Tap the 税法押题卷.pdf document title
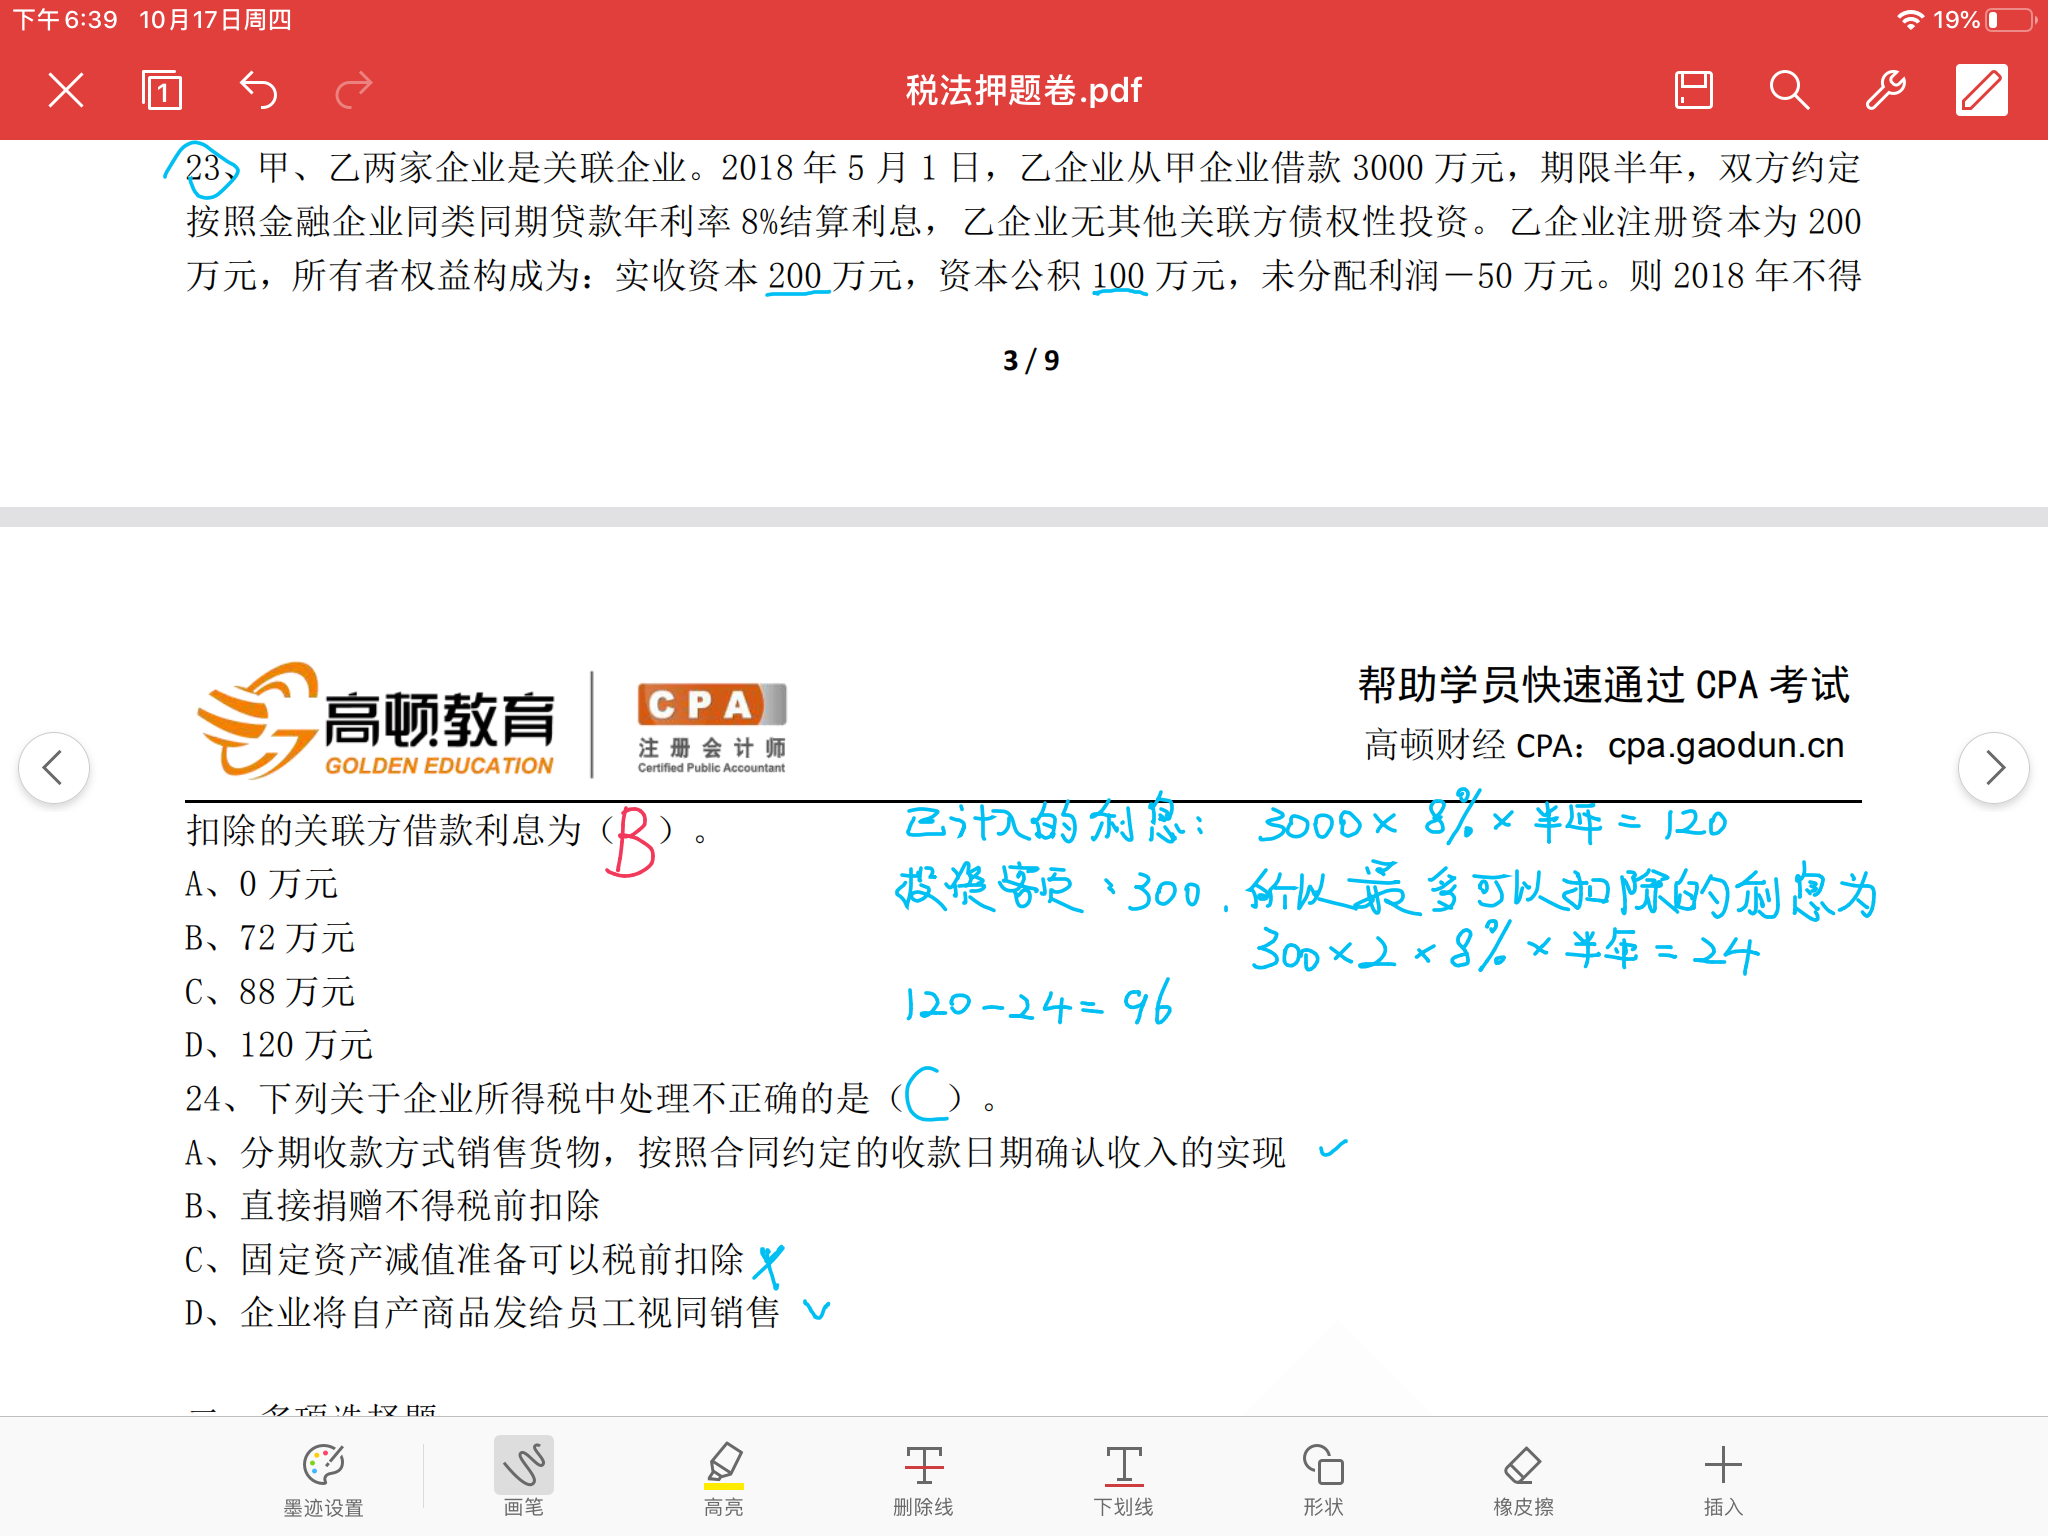 pos(1023,91)
